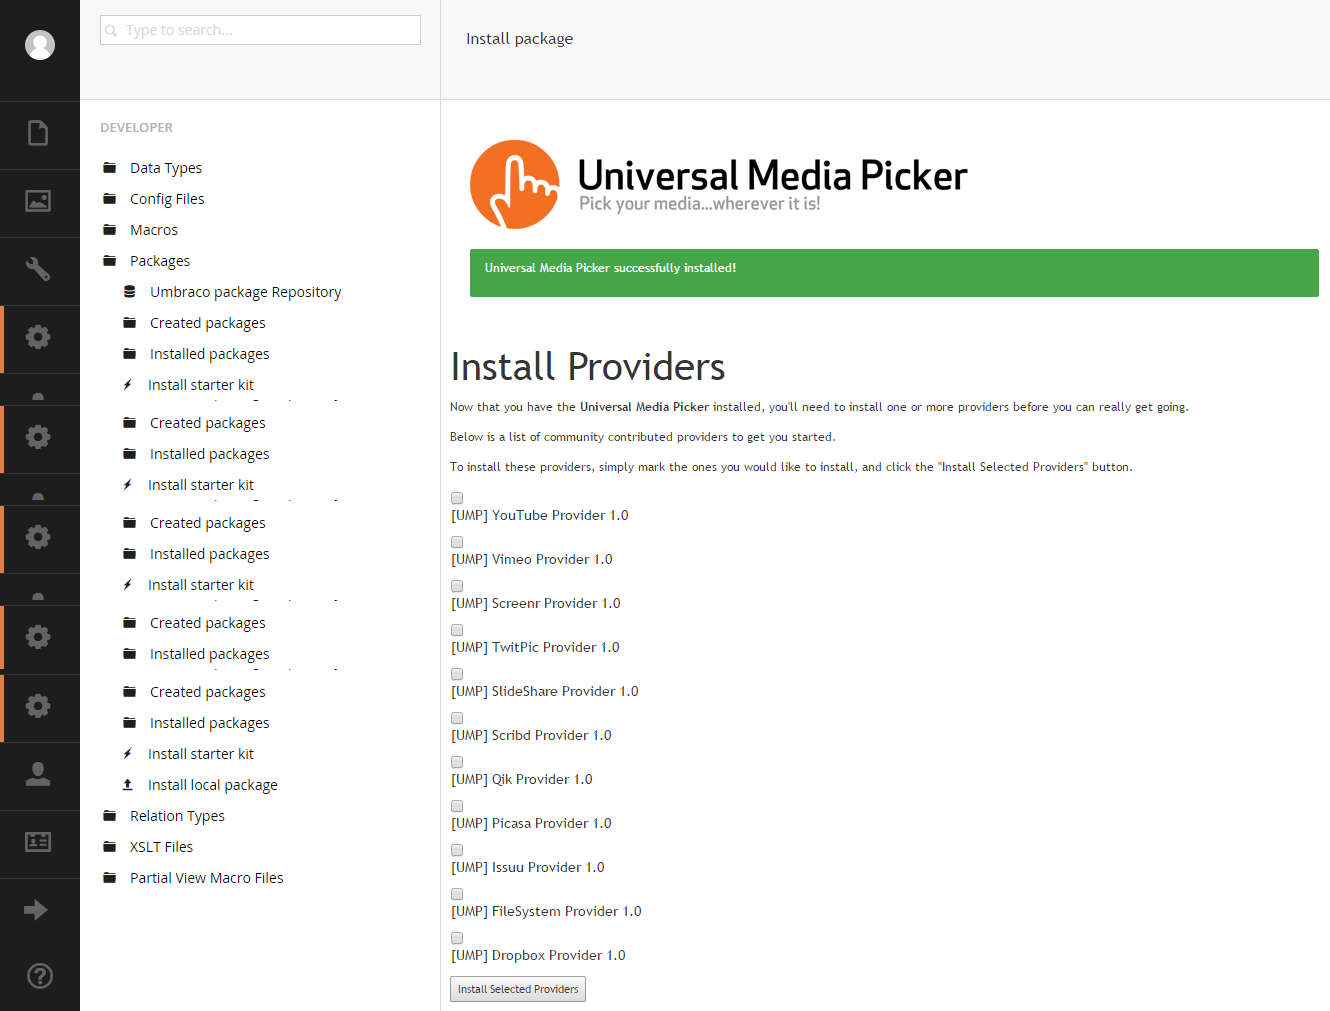Open the Members ID card icon
Screen dimensions: 1330x1011
click(x=38, y=842)
